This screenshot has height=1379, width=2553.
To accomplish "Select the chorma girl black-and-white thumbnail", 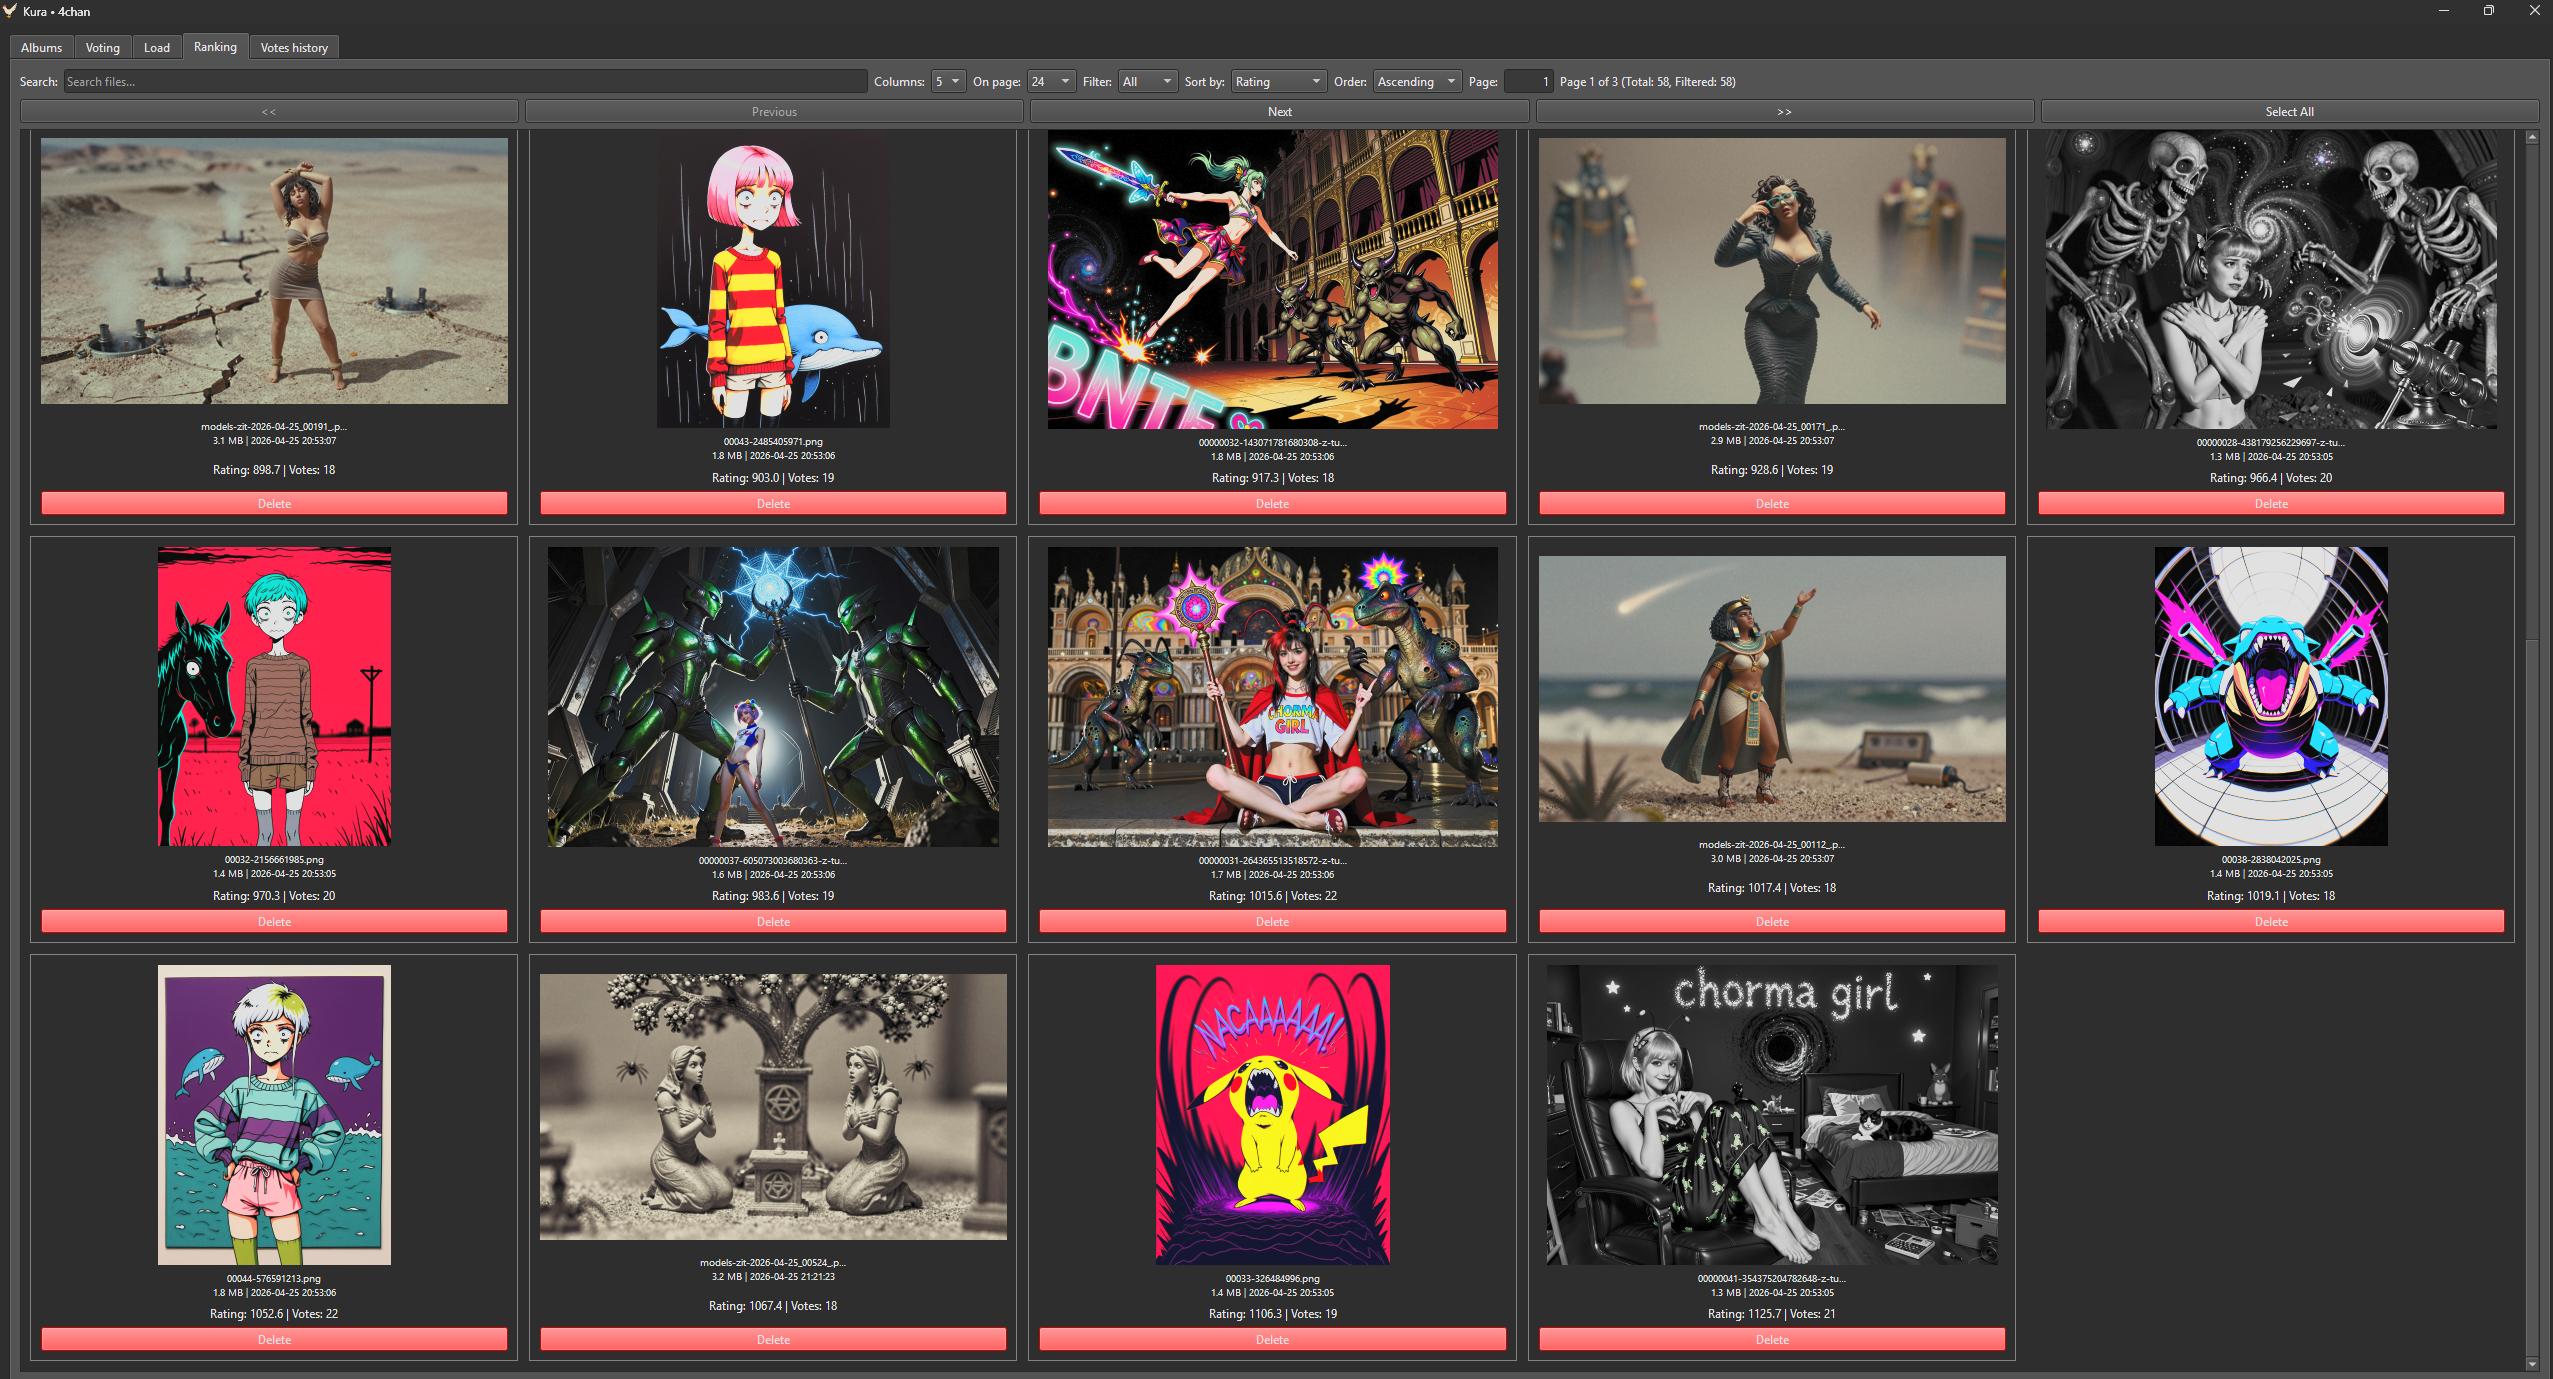I will [x=1771, y=1114].
